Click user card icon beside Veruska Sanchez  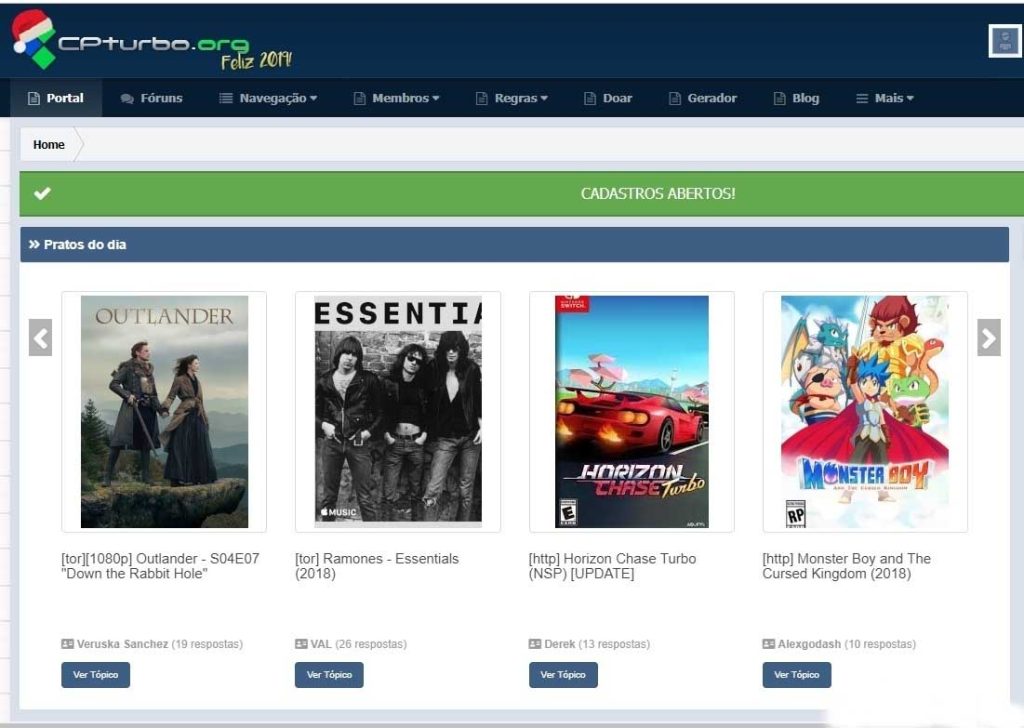coord(67,644)
